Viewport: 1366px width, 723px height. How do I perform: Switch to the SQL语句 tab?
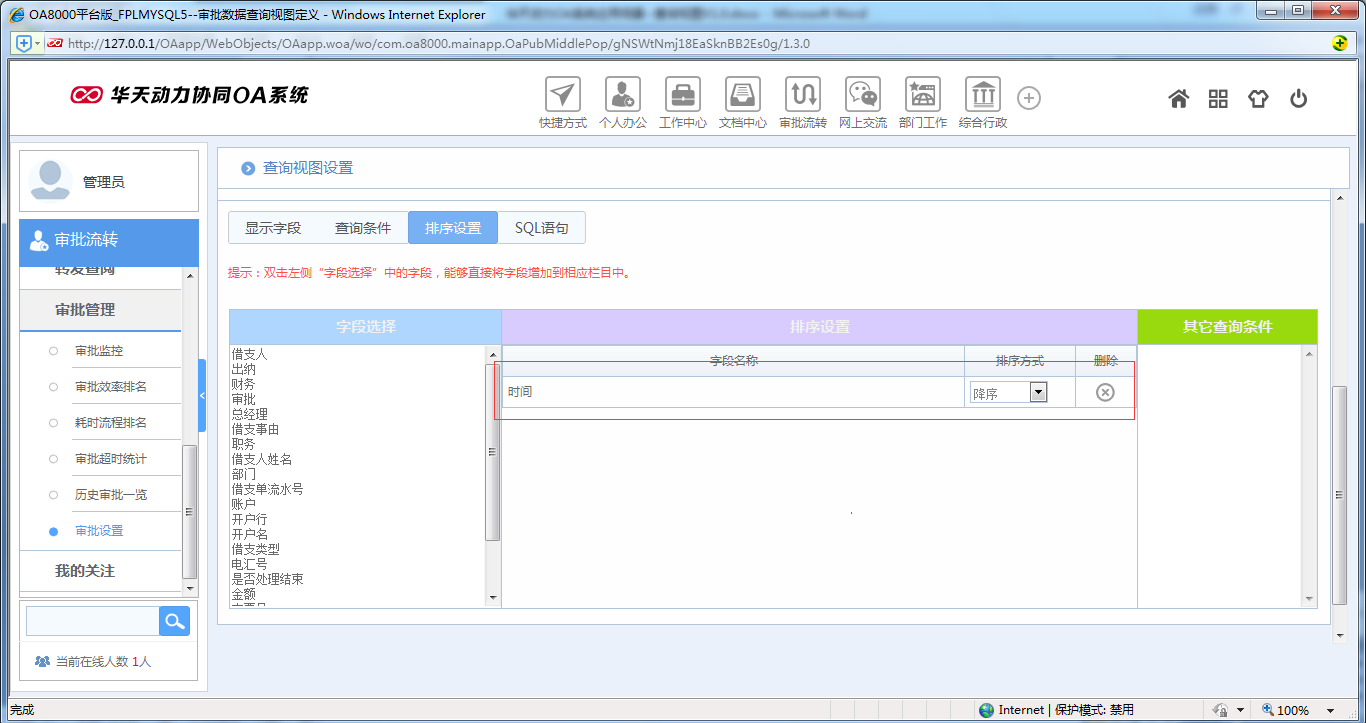point(541,228)
